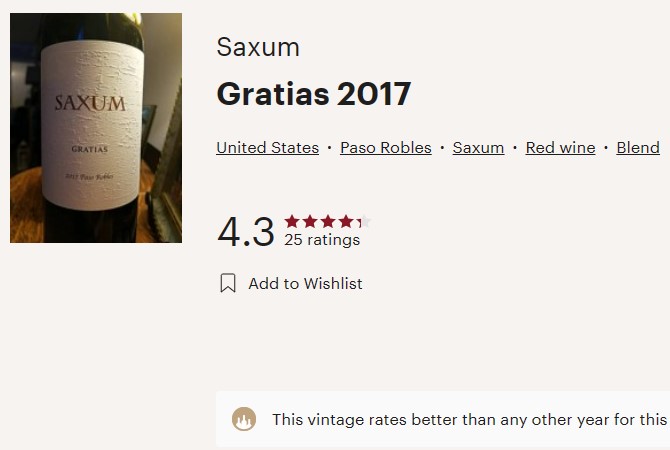Viewport: 670px width, 450px height.
Task: Open the Red wine category link
Action: coord(560,147)
